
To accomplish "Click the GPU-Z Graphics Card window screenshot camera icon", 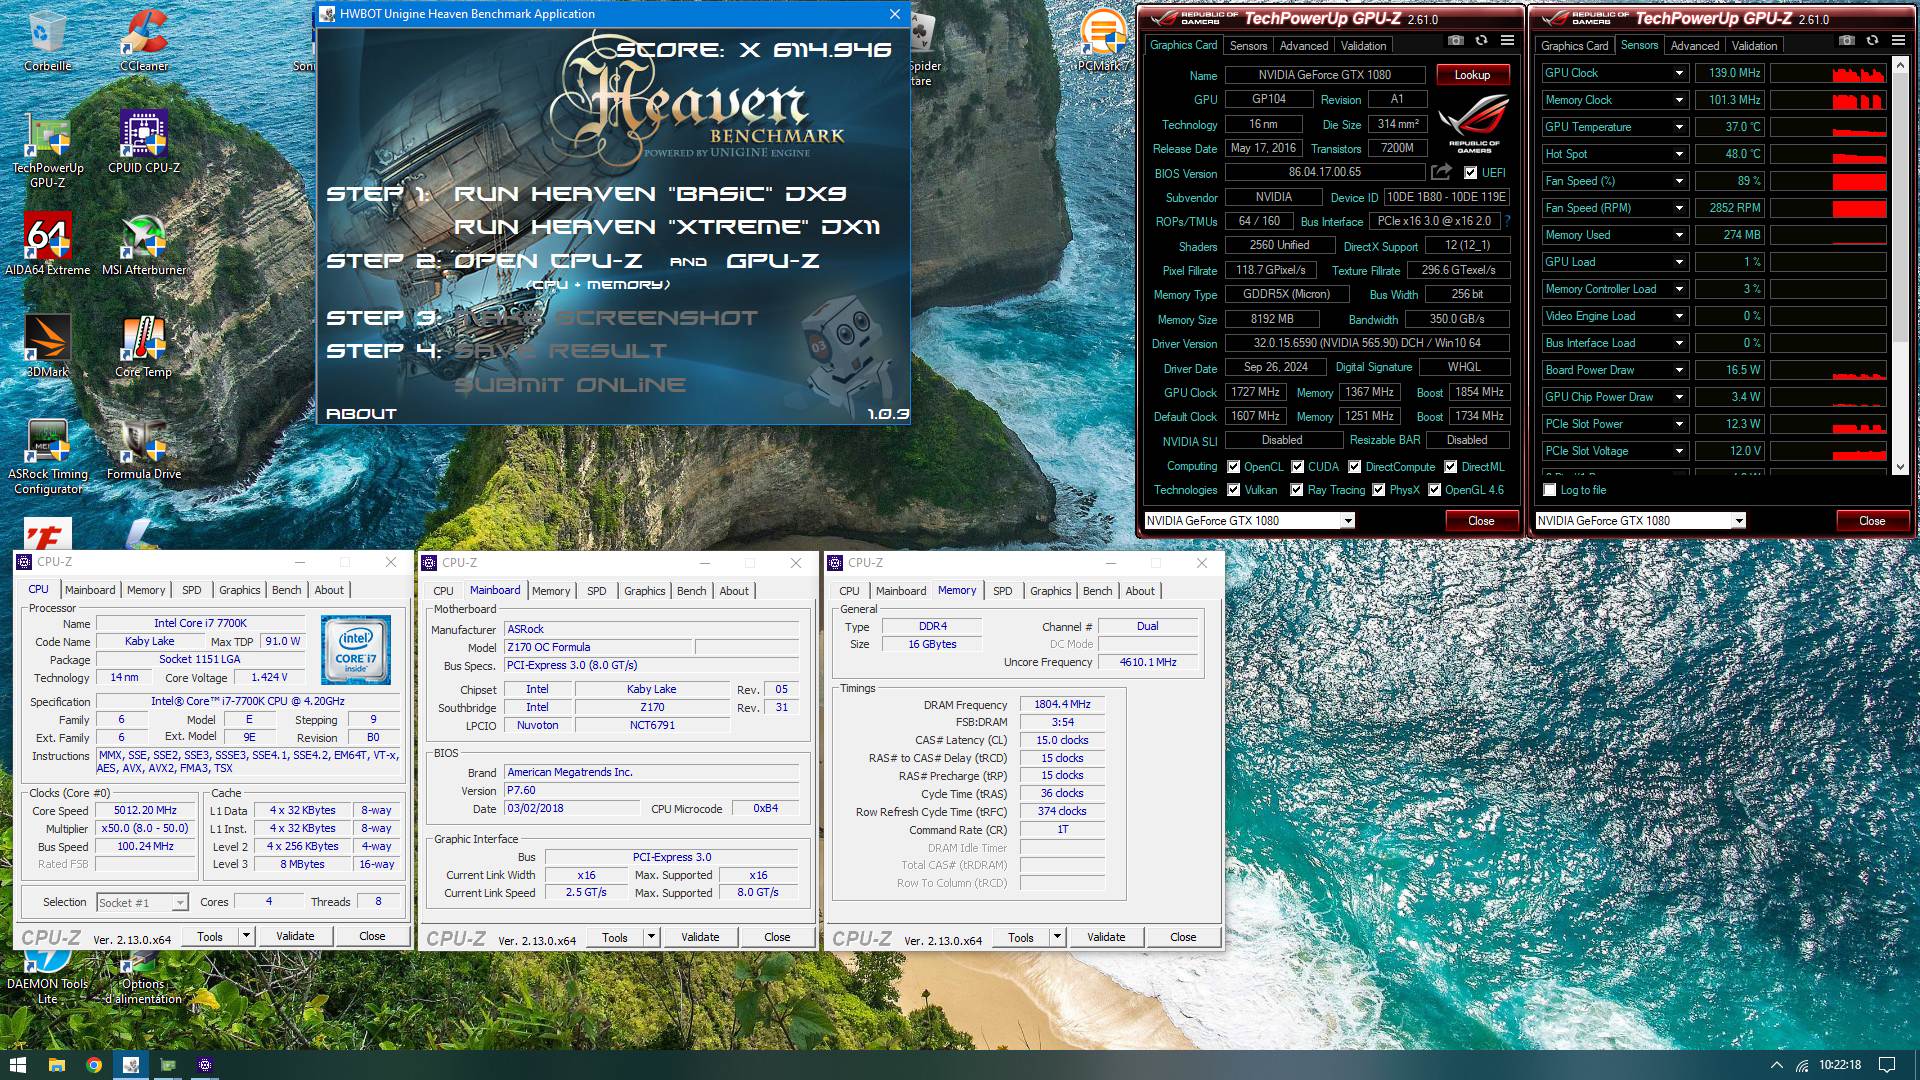I will tap(1456, 41).
